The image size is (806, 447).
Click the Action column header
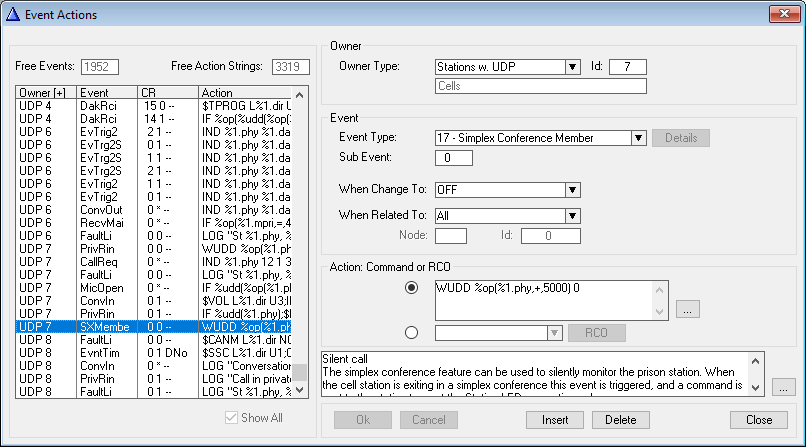pos(245,92)
